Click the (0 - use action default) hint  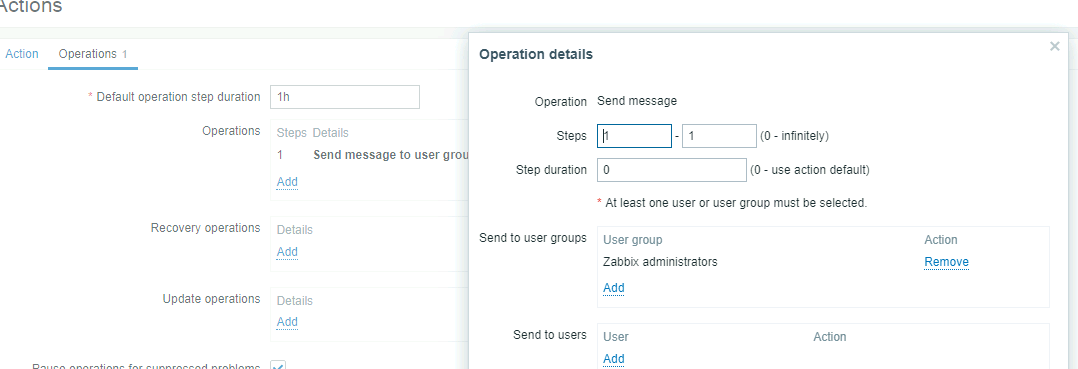click(810, 170)
